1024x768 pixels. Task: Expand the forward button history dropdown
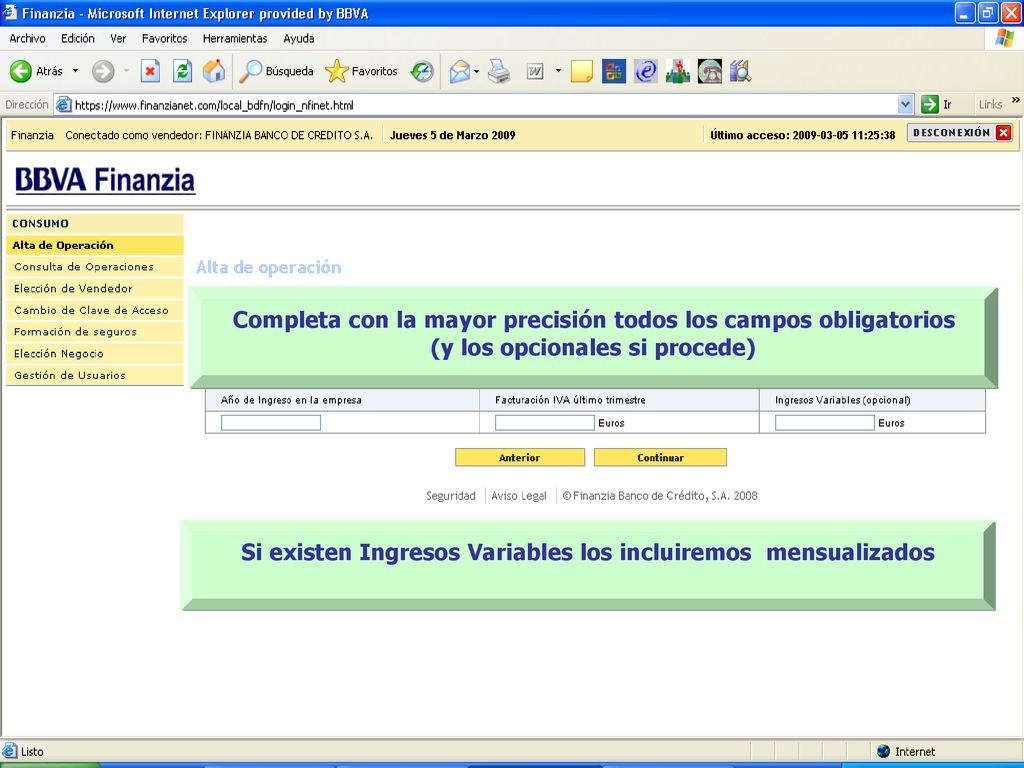[126, 71]
